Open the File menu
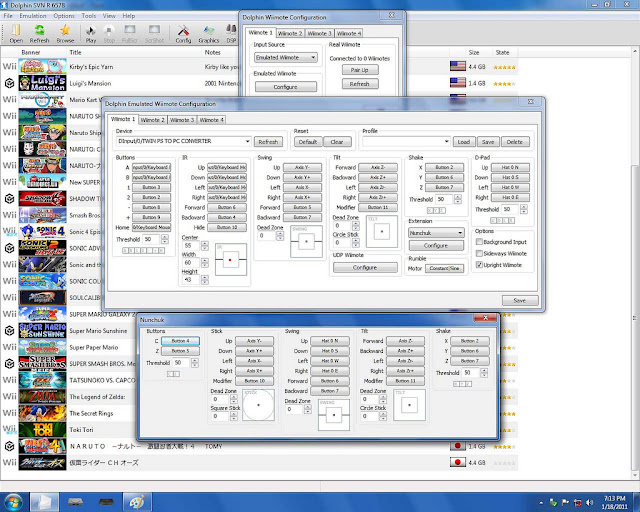Viewport: 640px width, 512px height. 8,16
